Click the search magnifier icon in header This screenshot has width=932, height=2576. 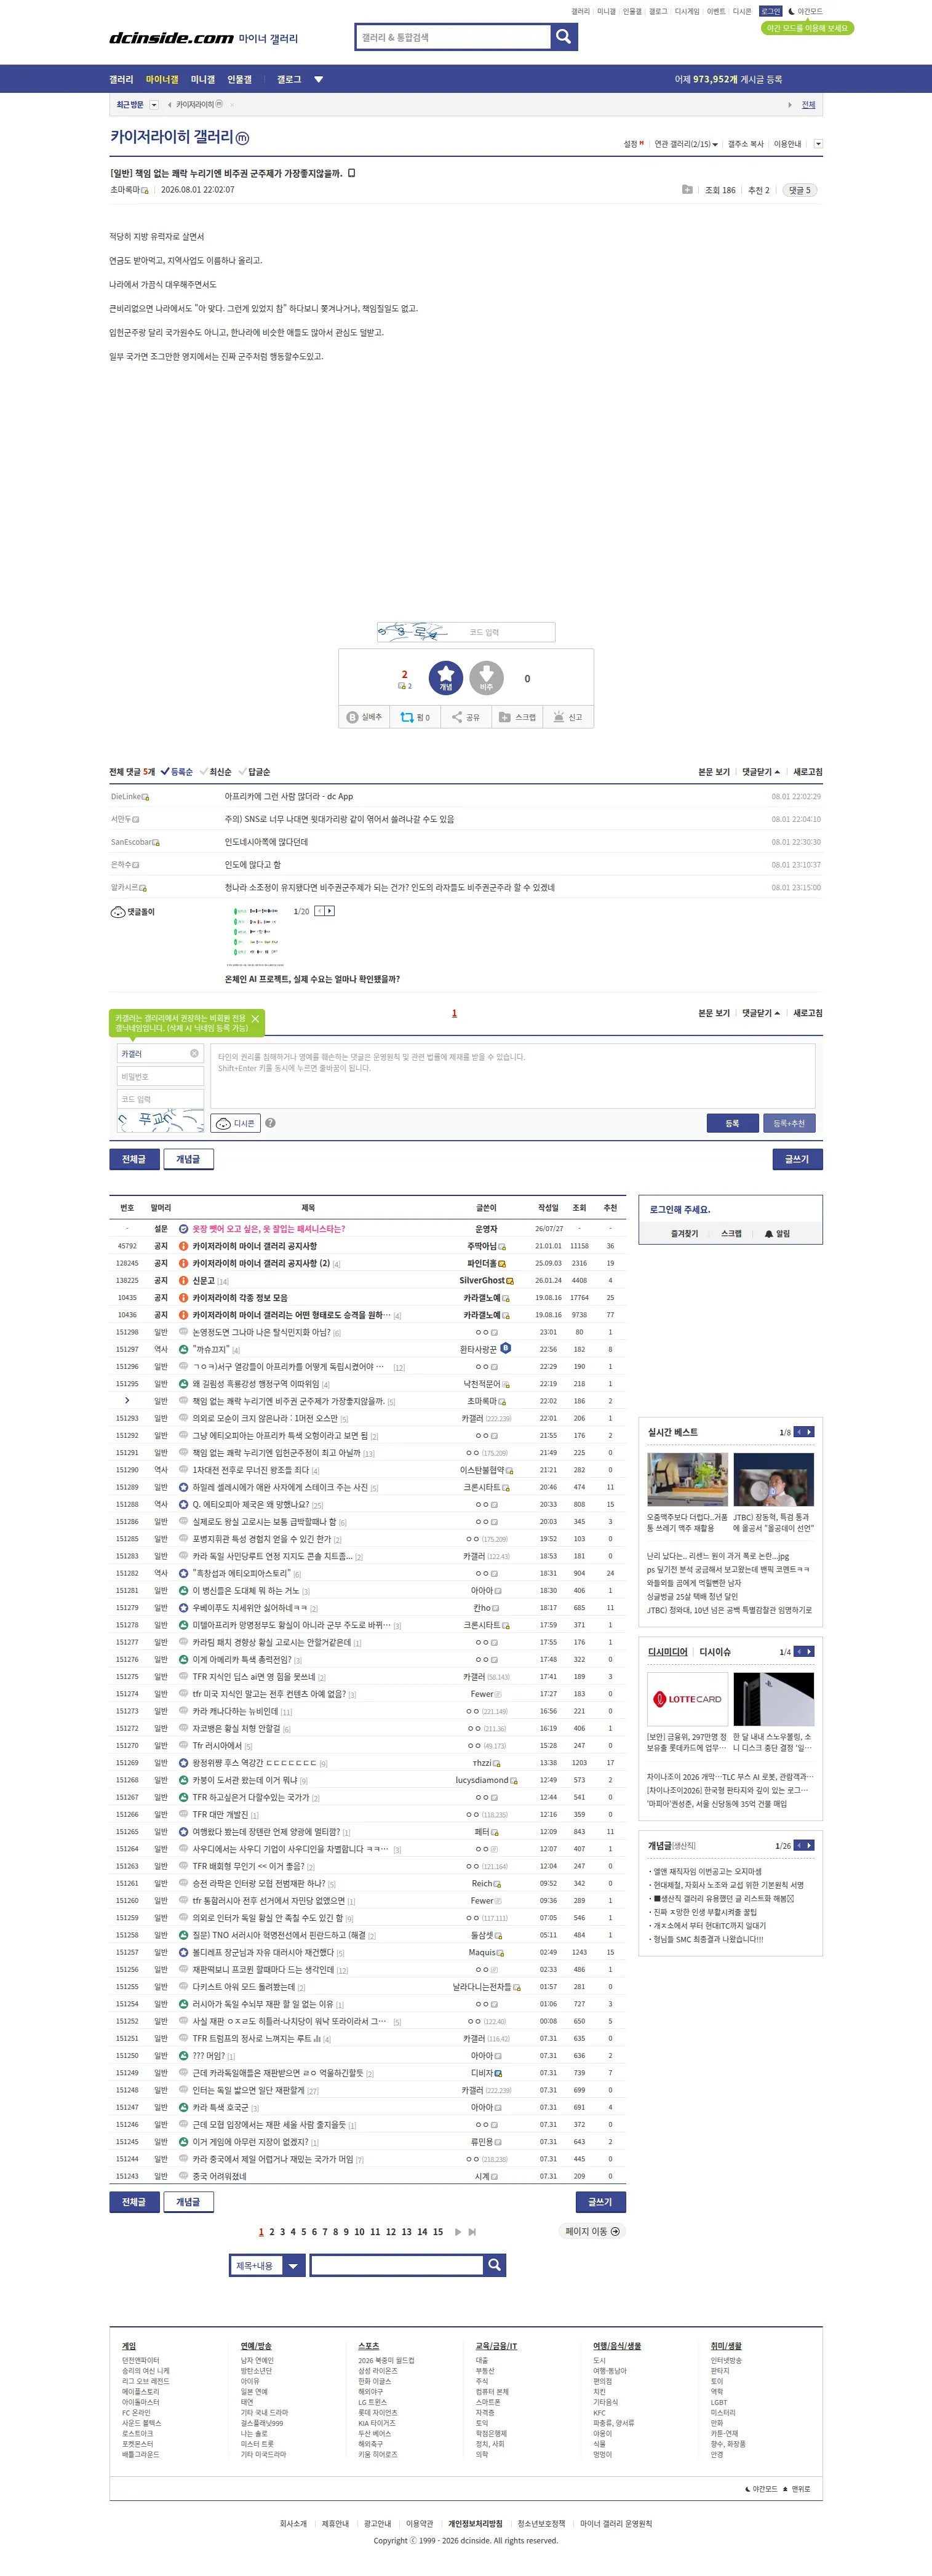[564, 37]
